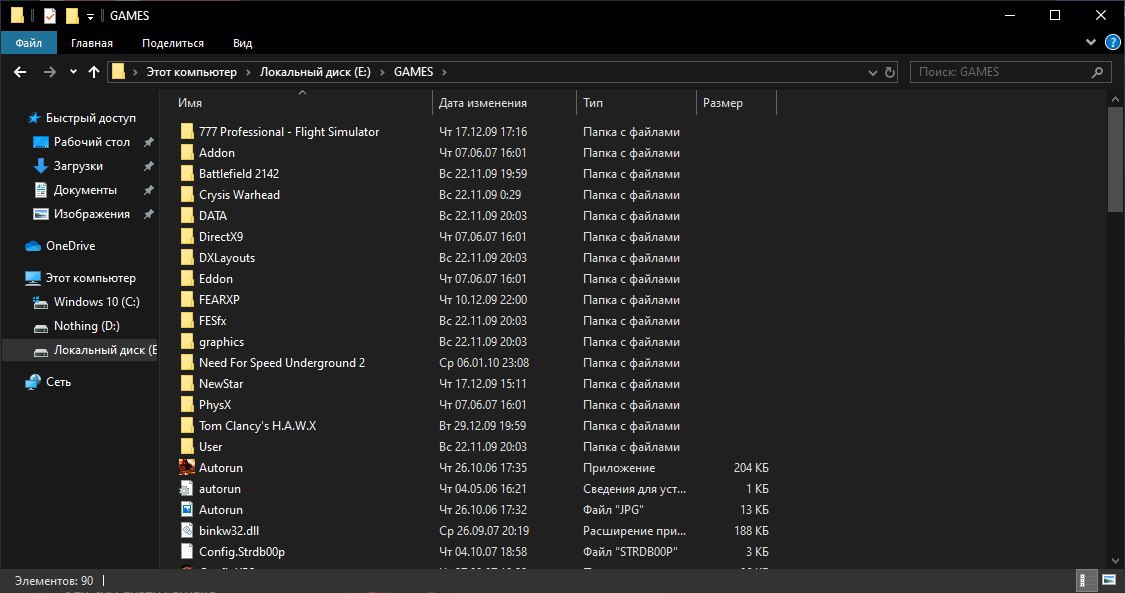The width and height of the screenshot is (1125, 593).
Task: Select Быстрый доступ in the sidebar
Action: [x=90, y=118]
